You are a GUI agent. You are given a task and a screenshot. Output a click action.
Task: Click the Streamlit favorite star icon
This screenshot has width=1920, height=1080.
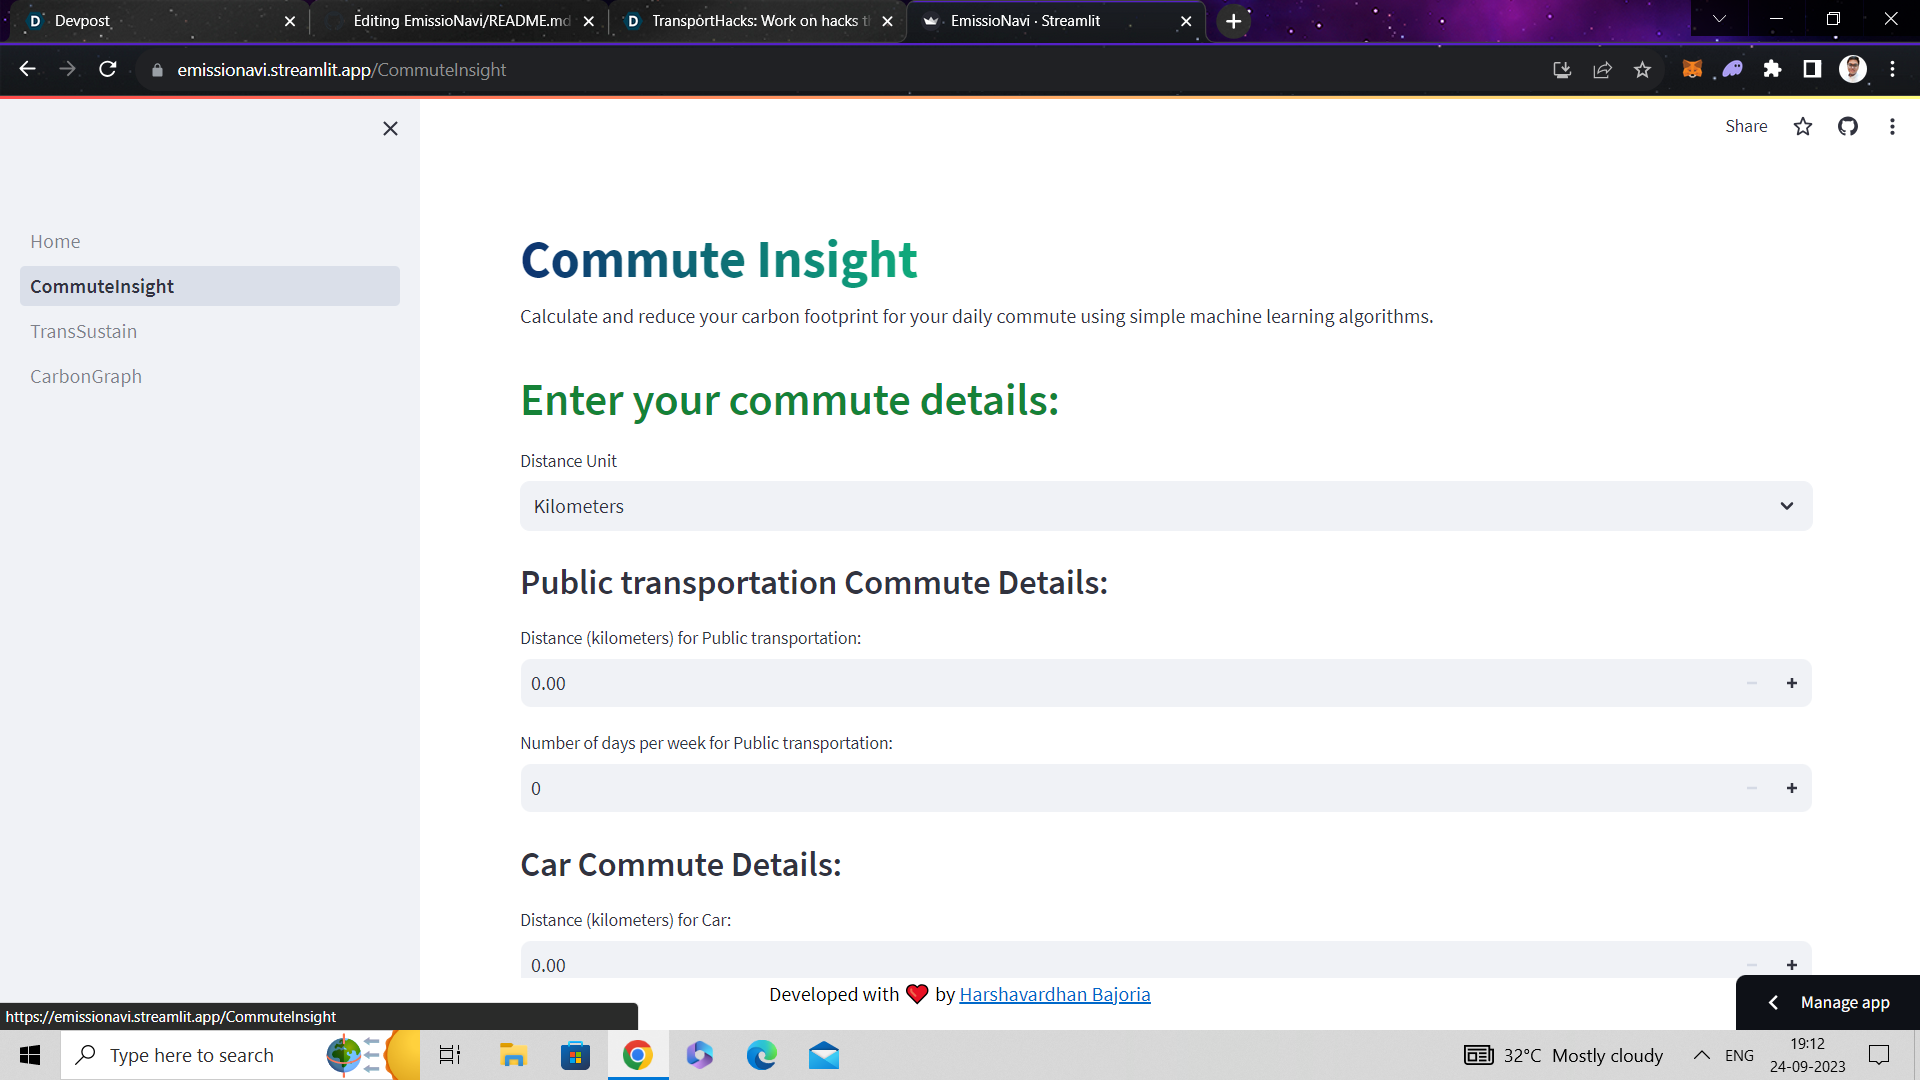(1802, 127)
